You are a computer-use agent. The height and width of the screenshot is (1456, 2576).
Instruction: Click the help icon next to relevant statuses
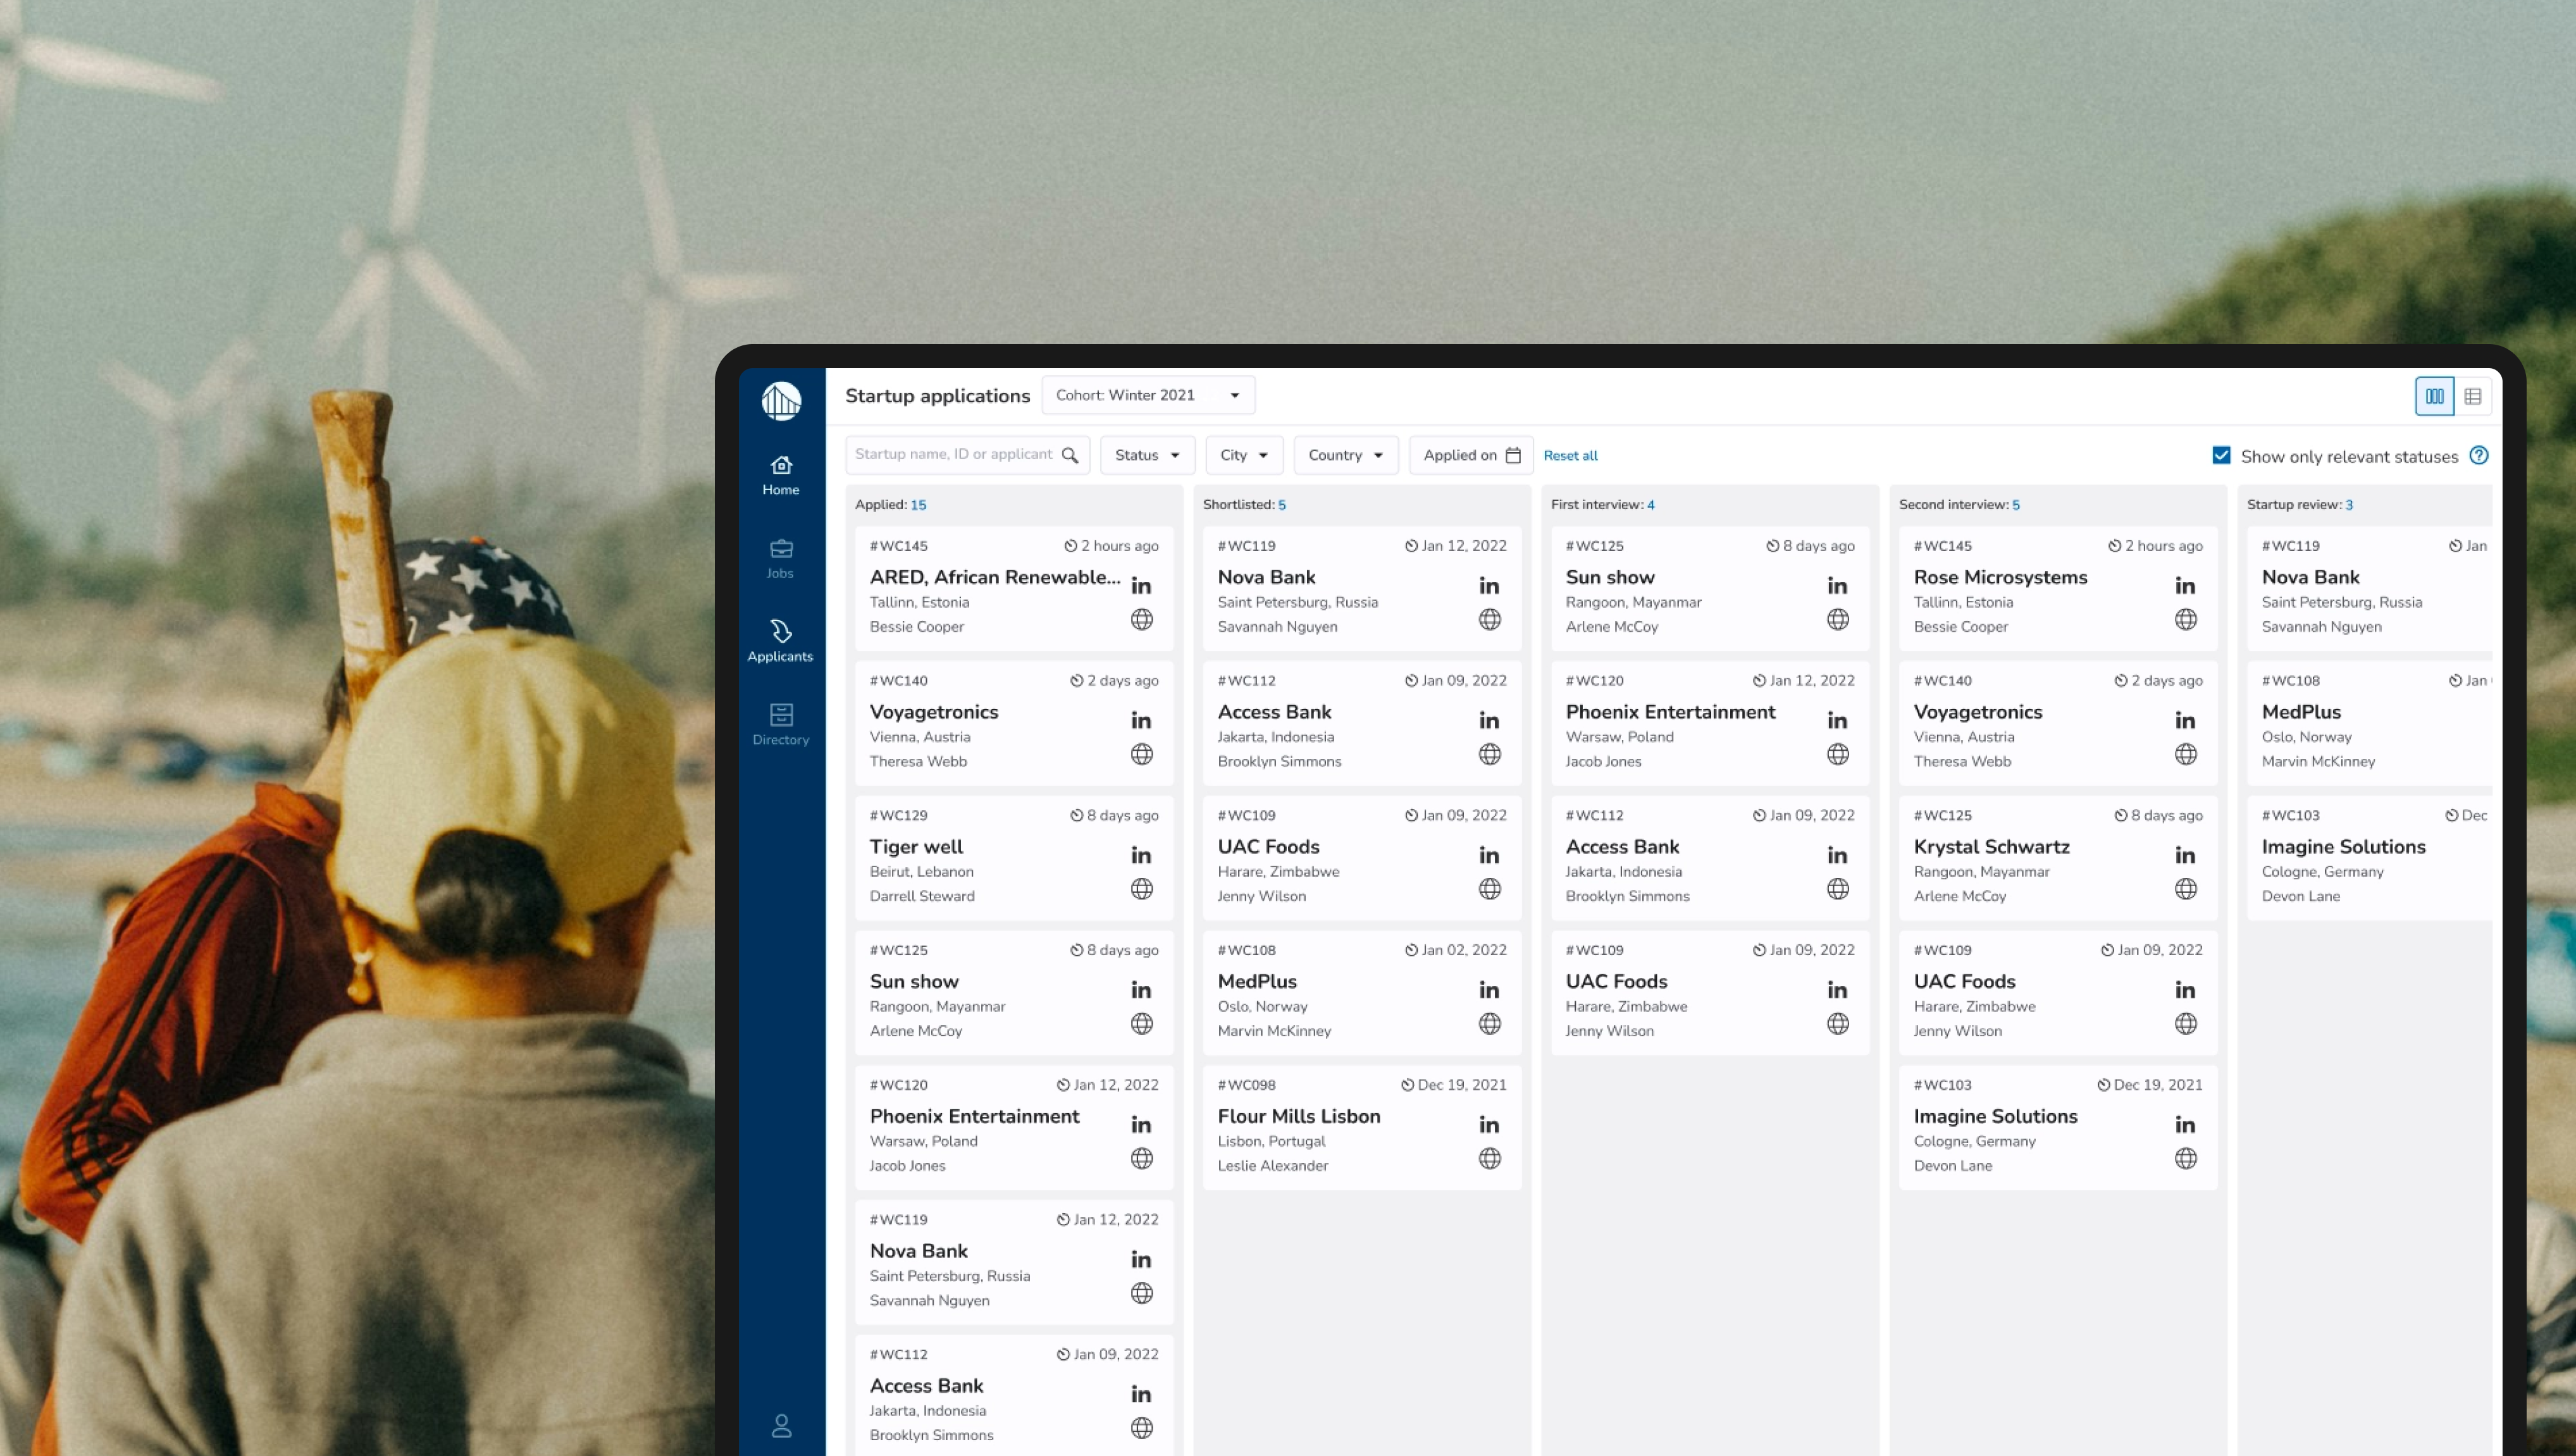point(2480,455)
